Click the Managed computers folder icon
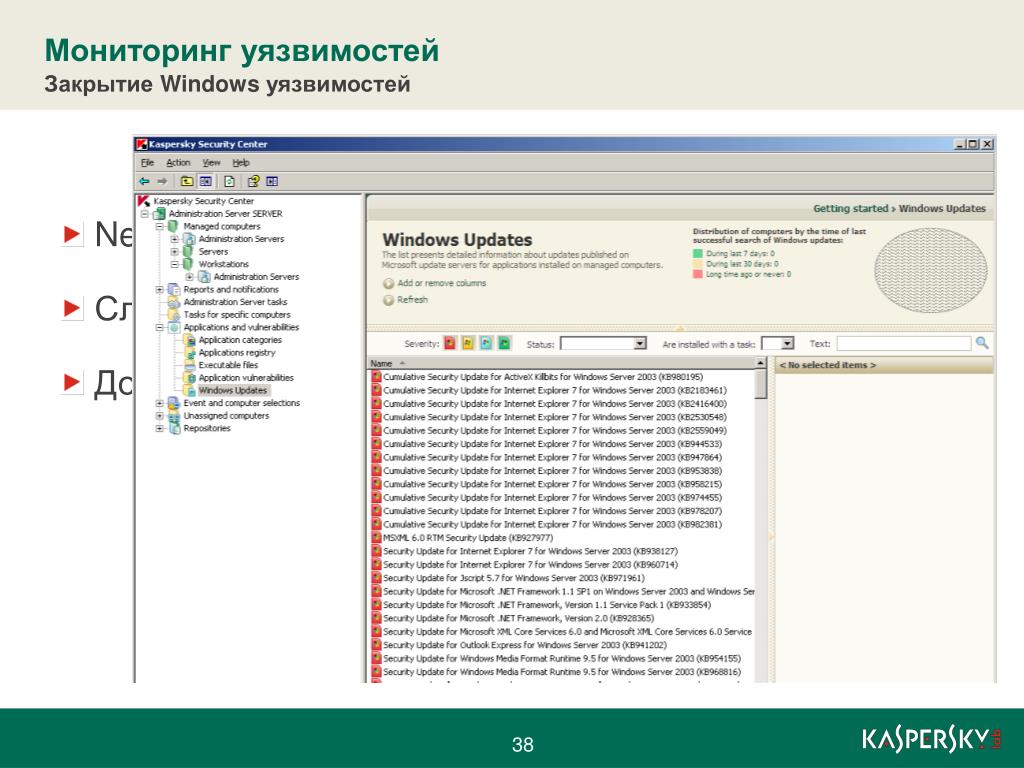 pos(173,226)
